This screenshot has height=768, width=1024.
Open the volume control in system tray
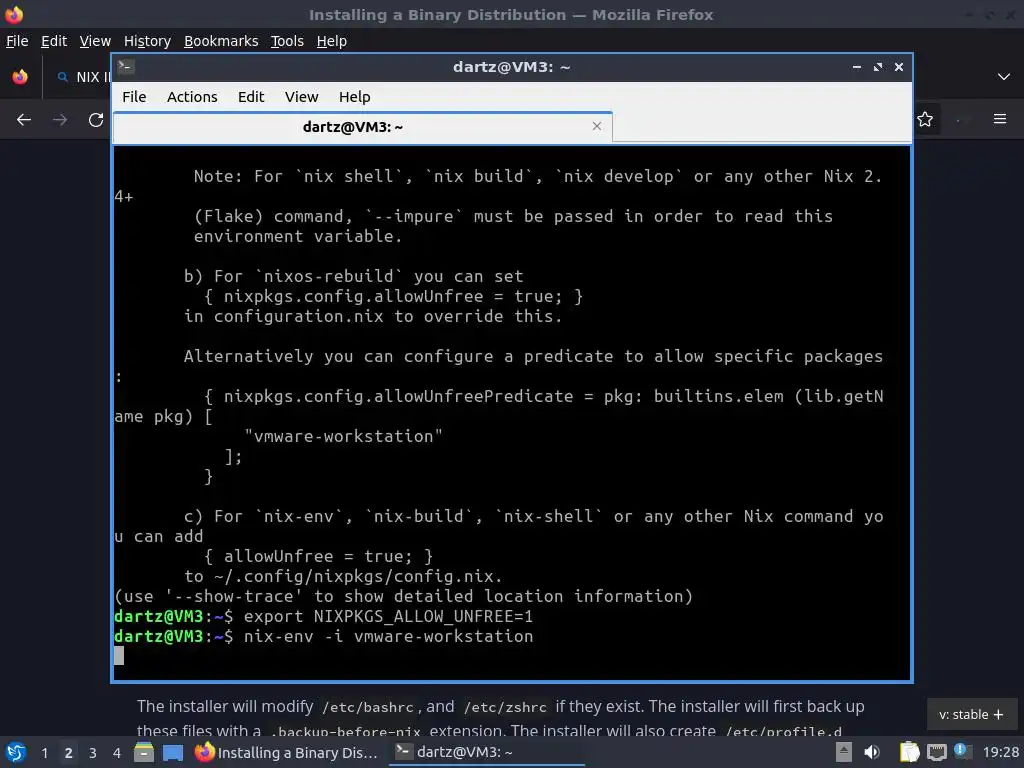coord(871,752)
